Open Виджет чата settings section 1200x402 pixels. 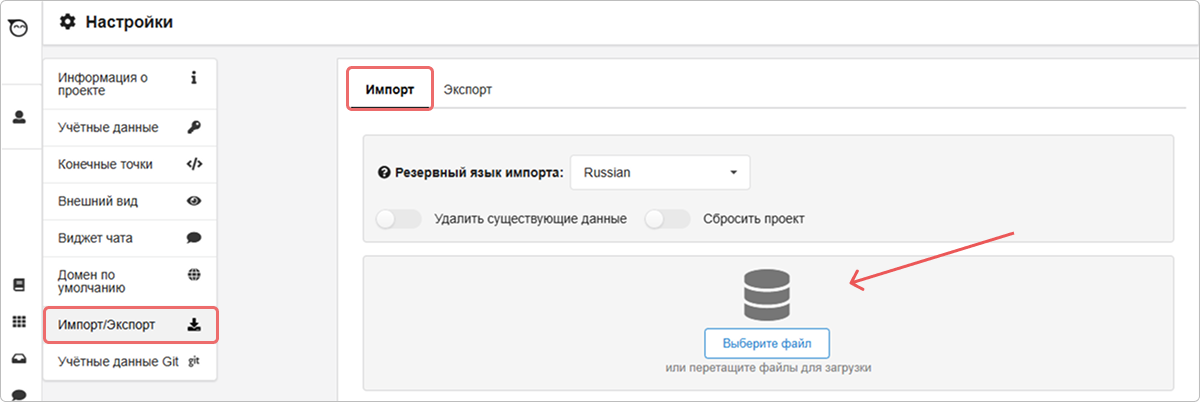point(129,238)
